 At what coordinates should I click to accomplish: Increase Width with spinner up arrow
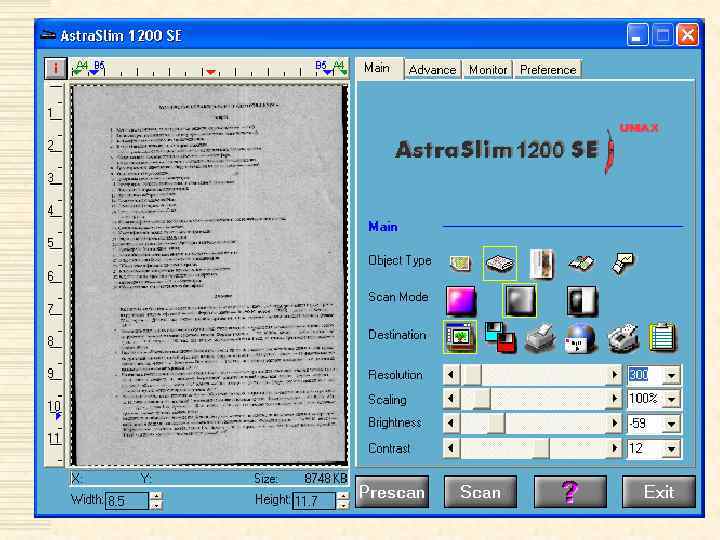(156, 496)
